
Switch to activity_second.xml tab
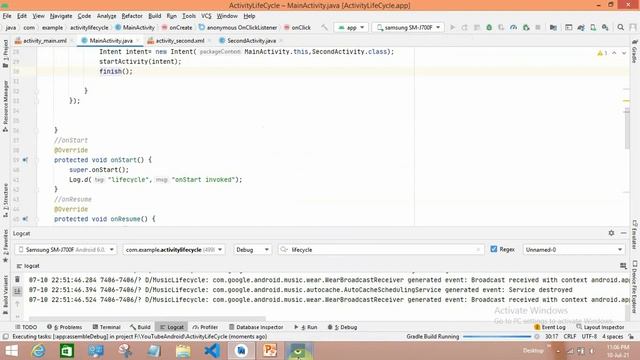click(x=180, y=40)
